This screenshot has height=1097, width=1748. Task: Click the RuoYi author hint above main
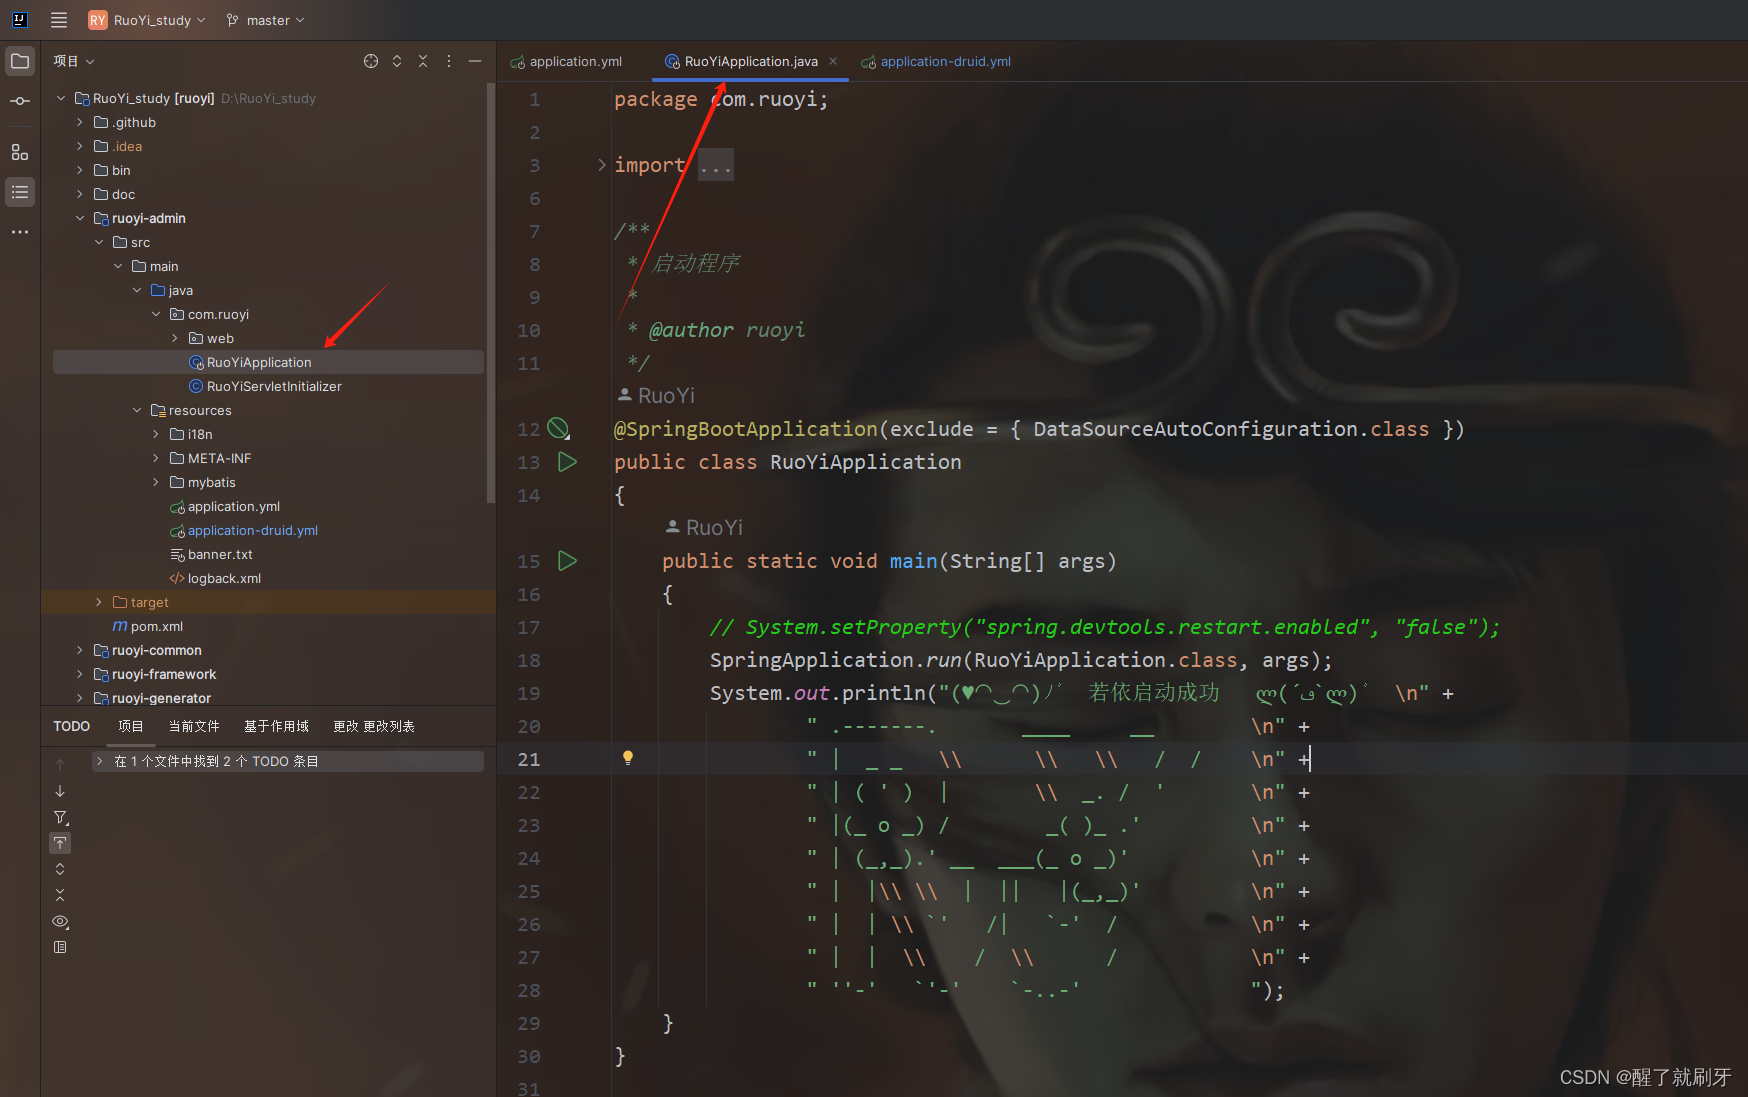(705, 527)
